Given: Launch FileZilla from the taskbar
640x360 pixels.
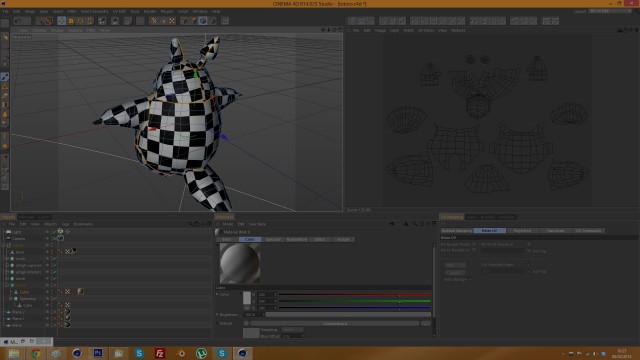Looking at the screenshot, I should click(x=160, y=353).
